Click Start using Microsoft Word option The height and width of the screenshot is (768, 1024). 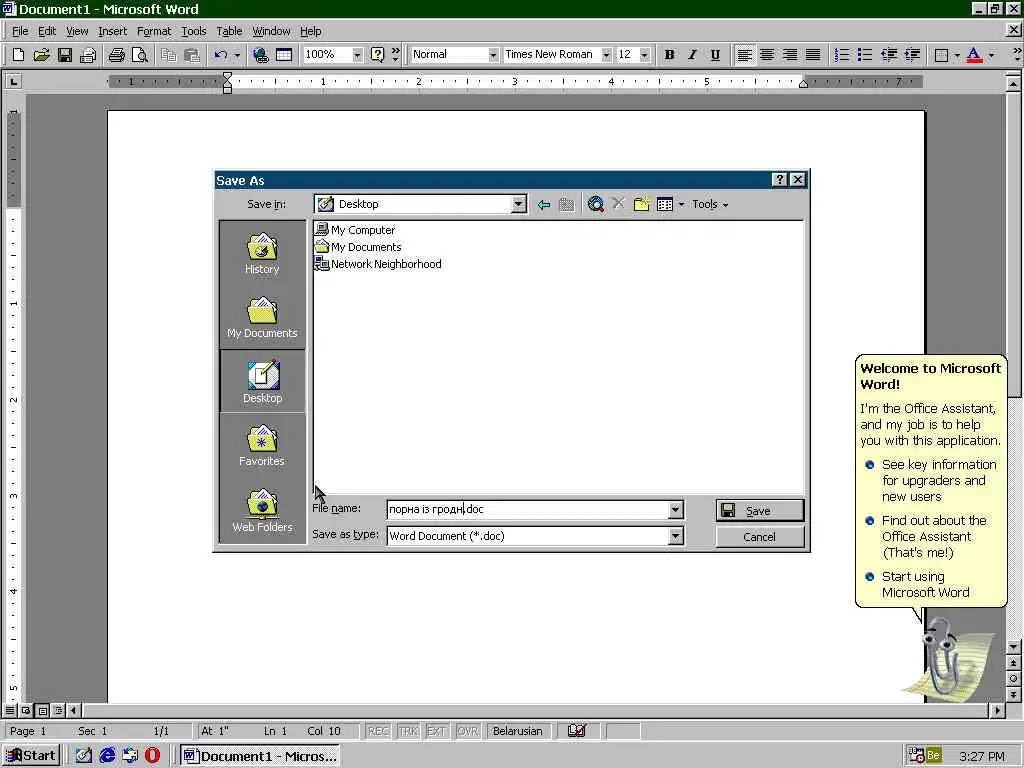925,584
